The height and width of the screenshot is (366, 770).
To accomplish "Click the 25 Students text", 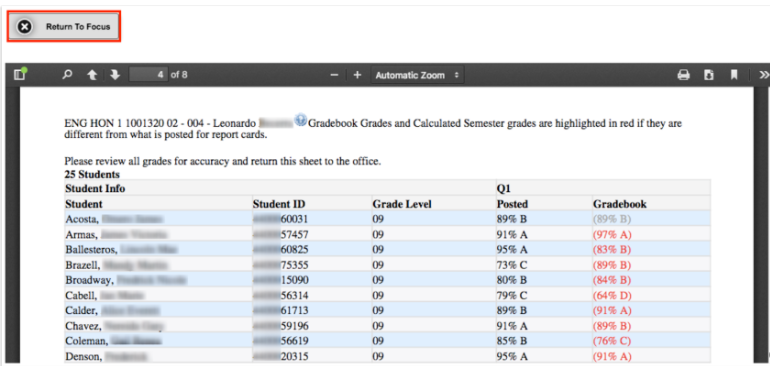I will pos(92,174).
